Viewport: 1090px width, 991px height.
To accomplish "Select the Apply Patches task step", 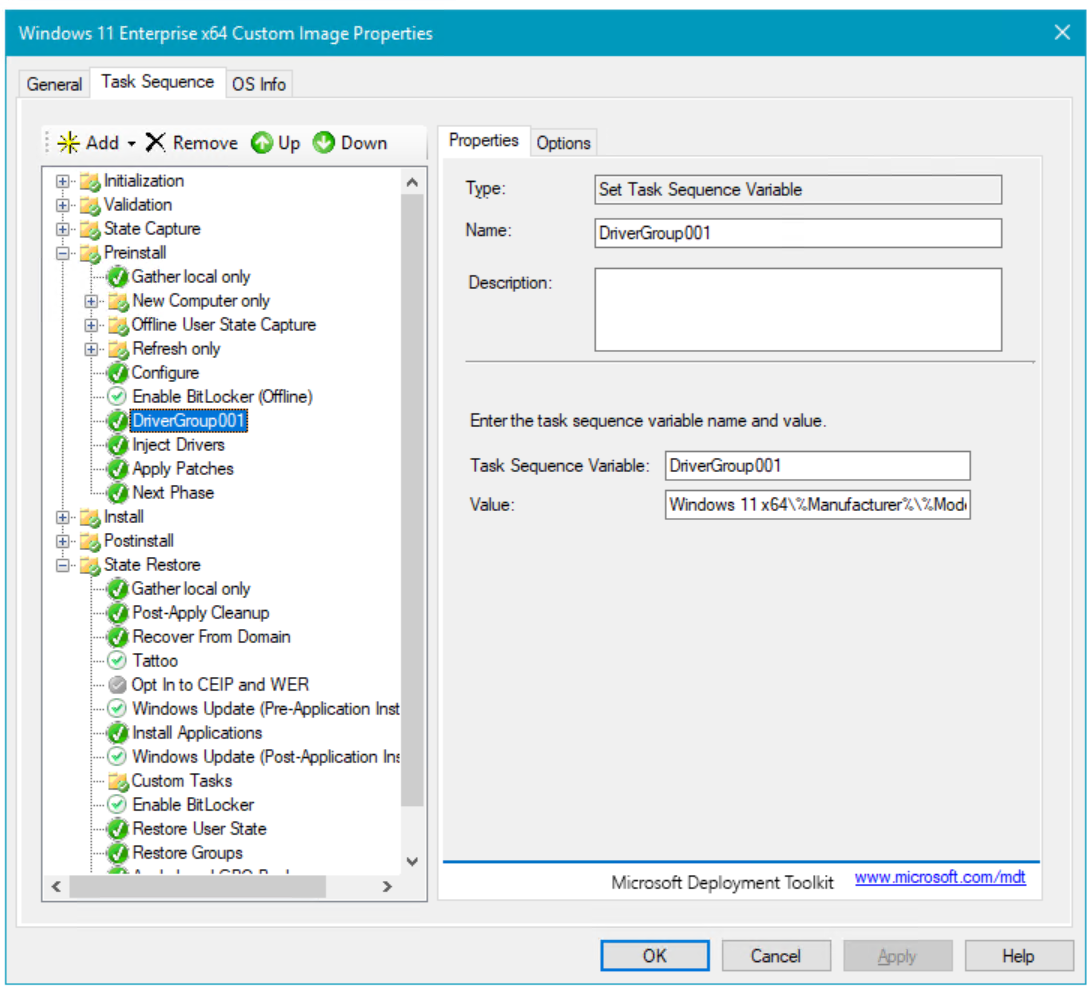I will pos(183,469).
